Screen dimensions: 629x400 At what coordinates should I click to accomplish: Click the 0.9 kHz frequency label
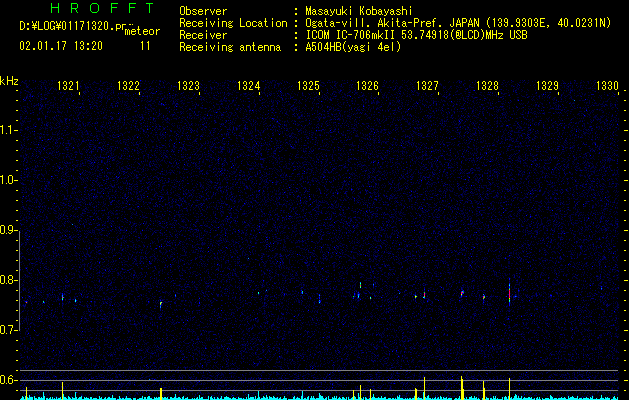[x=8, y=230]
